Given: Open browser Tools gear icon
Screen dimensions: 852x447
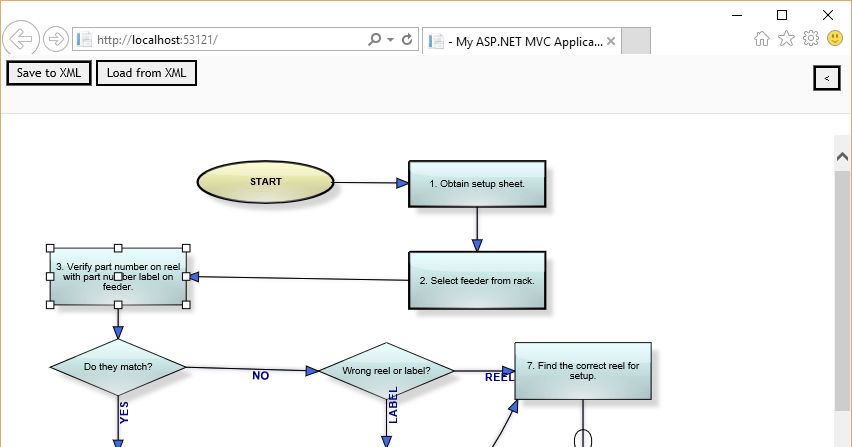Looking at the screenshot, I should pyautogui.click(x=811, y=39).
